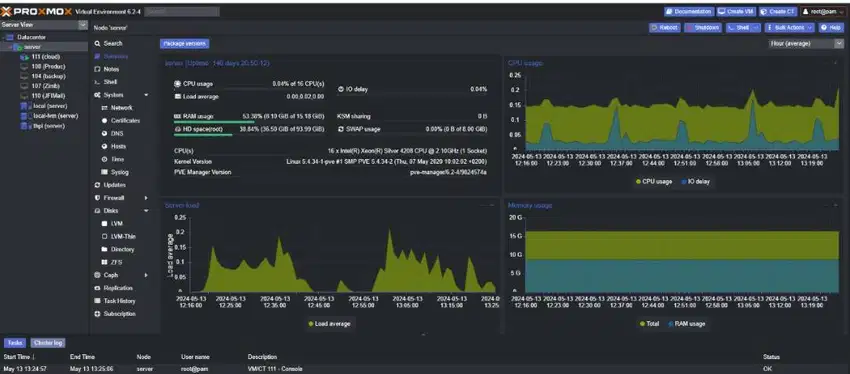Click the Create CT button
The width and height of the screenshot is (850, 374).
[x=778, y=11]
